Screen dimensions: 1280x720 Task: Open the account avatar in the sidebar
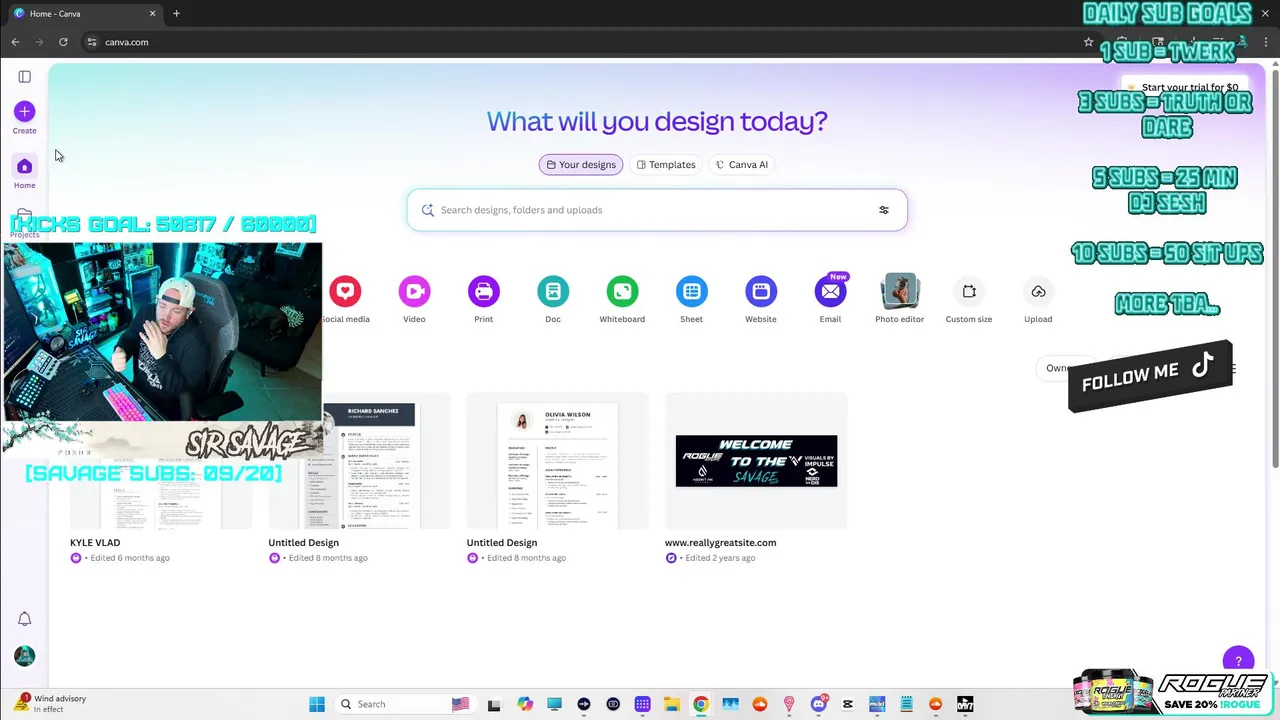24,656
